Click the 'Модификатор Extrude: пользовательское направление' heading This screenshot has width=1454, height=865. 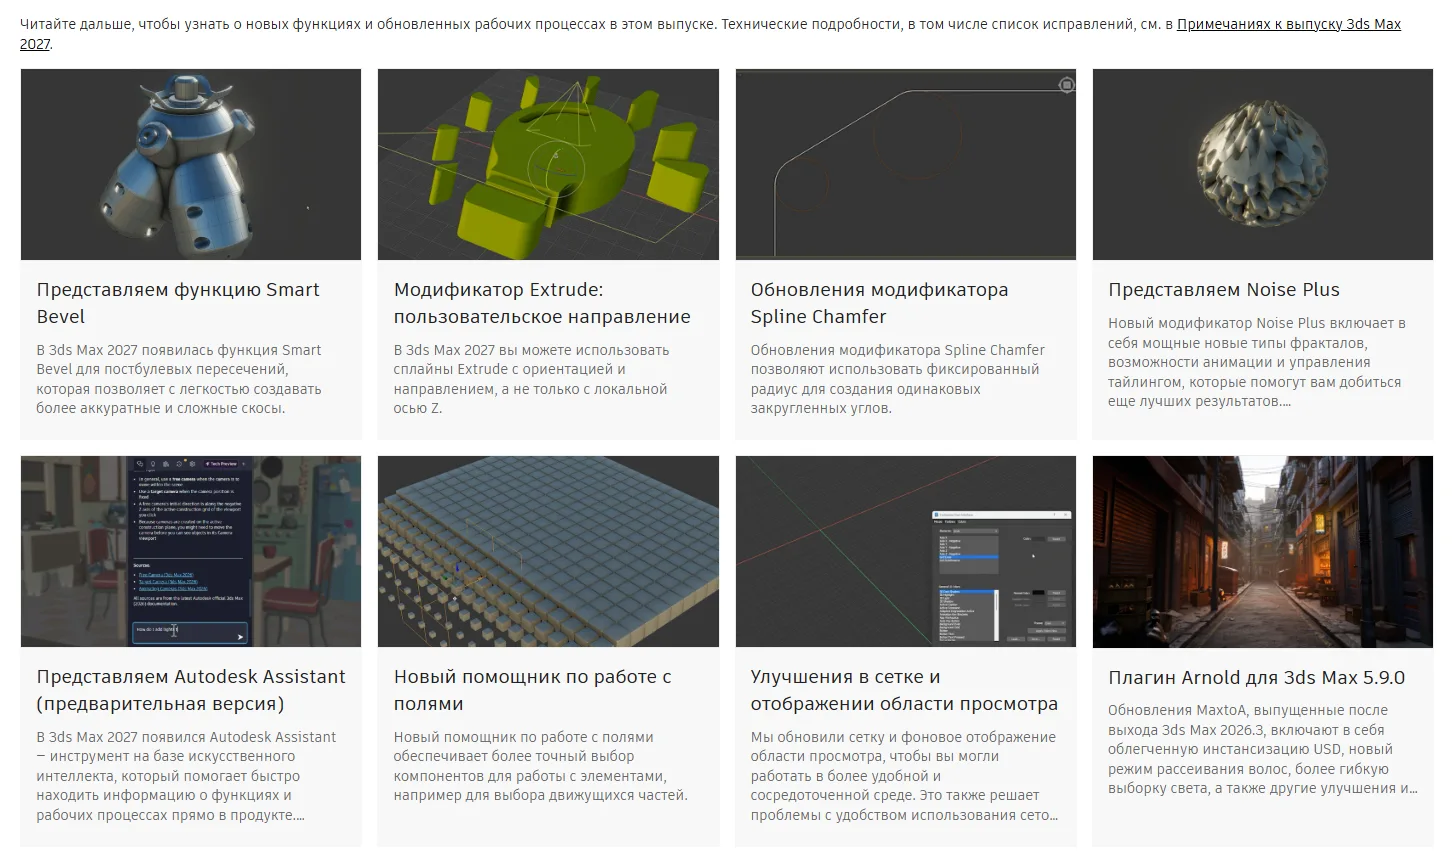[x=542, y=303]
